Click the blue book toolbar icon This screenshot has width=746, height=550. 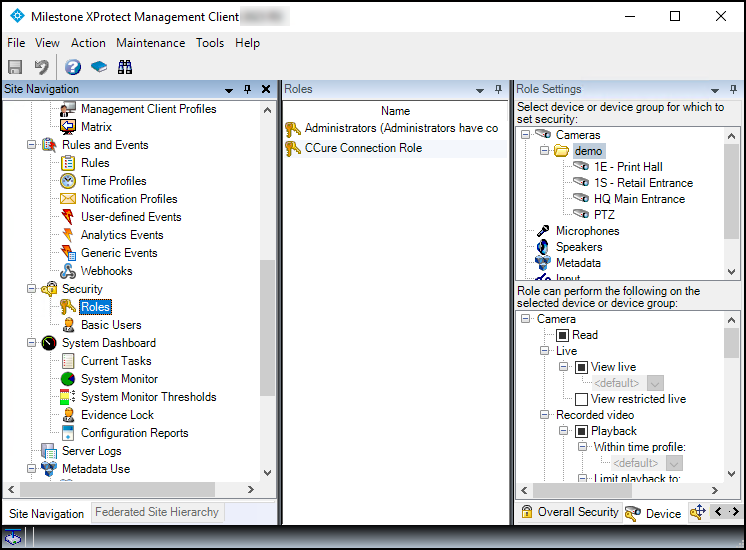pos(99,67)
